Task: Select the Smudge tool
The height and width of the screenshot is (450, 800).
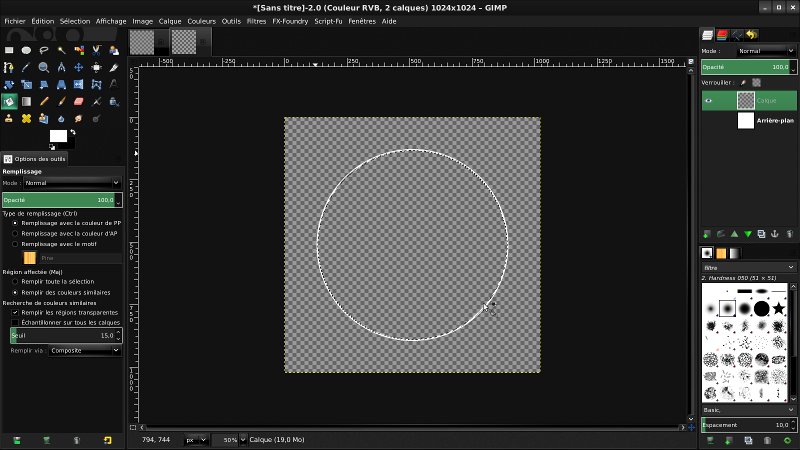Action: 79,119
